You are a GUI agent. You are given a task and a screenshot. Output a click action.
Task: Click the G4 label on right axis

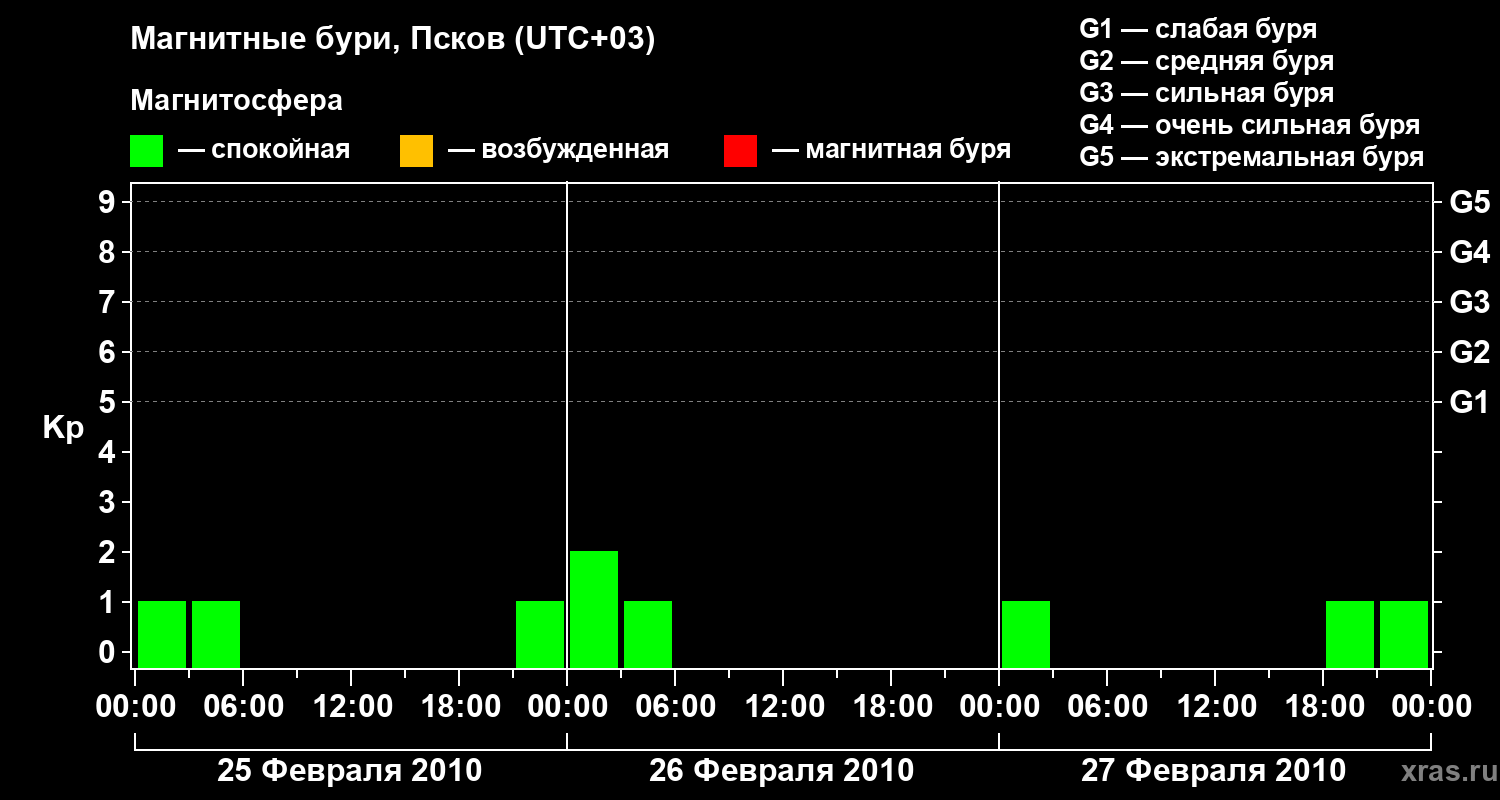click(1469, 252)
